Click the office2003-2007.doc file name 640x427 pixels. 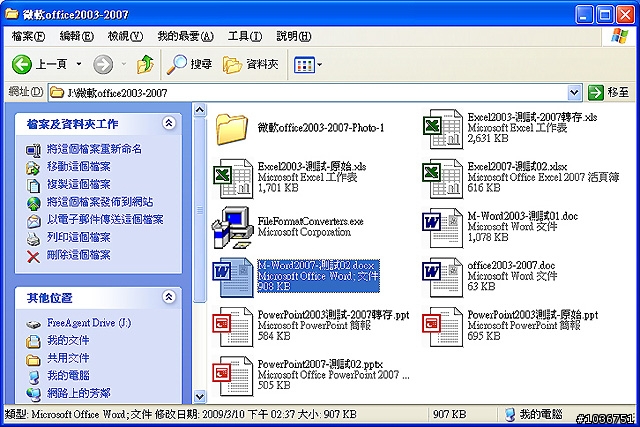(511, 265)
